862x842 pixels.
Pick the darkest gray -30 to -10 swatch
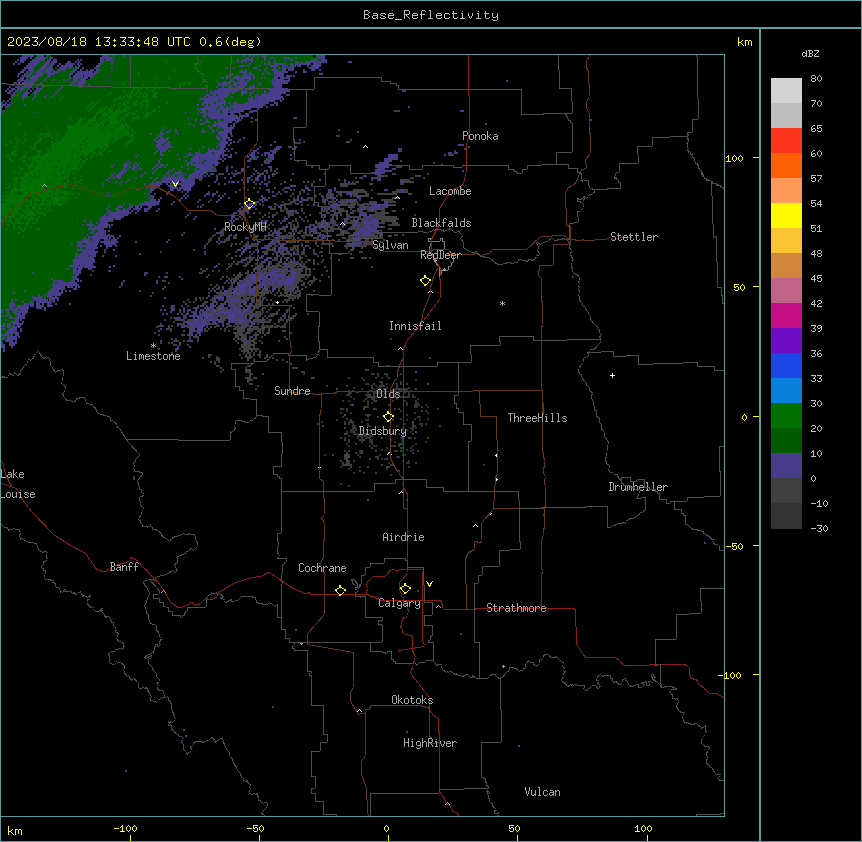(786, 516)
